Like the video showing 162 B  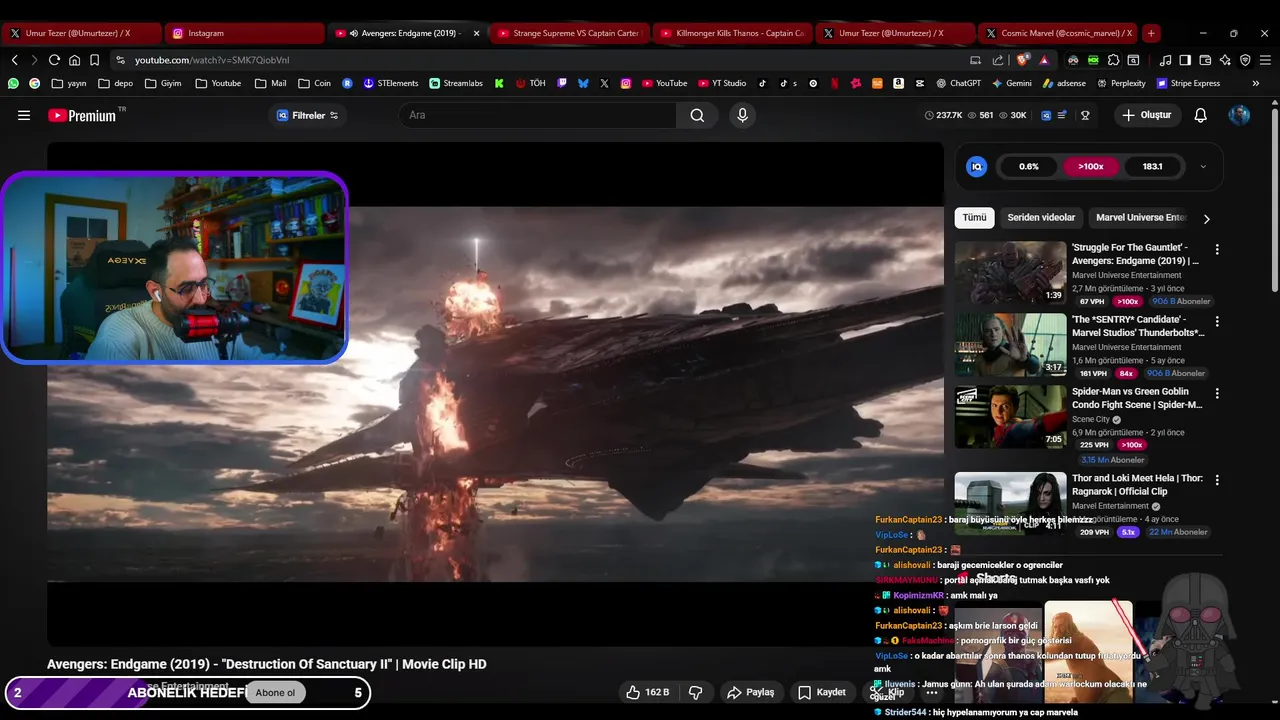pos(647,692)
